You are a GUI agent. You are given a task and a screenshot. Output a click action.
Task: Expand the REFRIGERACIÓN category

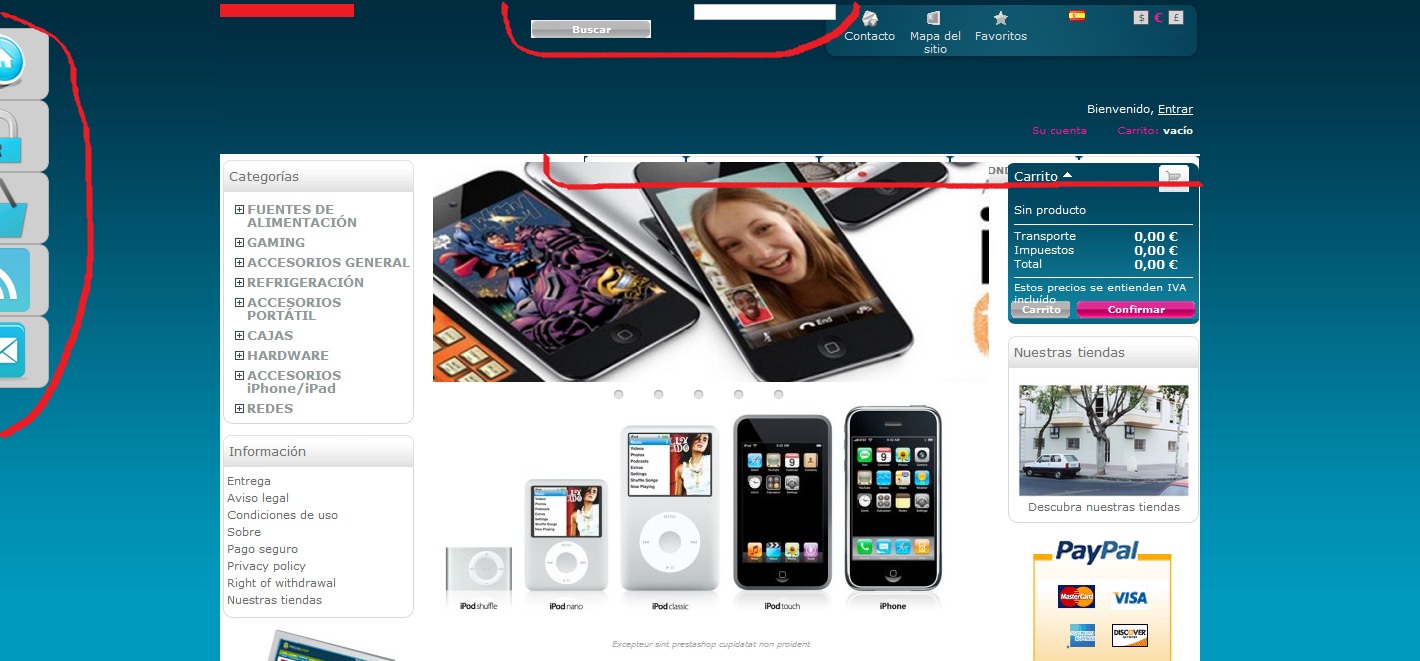pos(239,282)
